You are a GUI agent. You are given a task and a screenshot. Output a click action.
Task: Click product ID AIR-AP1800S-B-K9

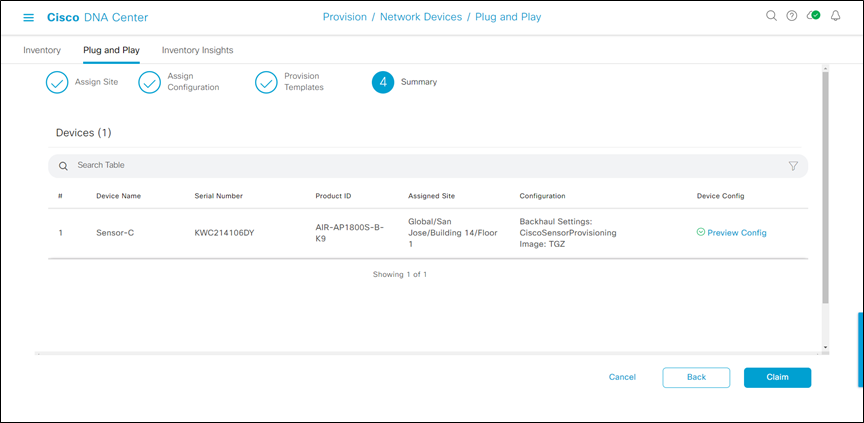350,232
